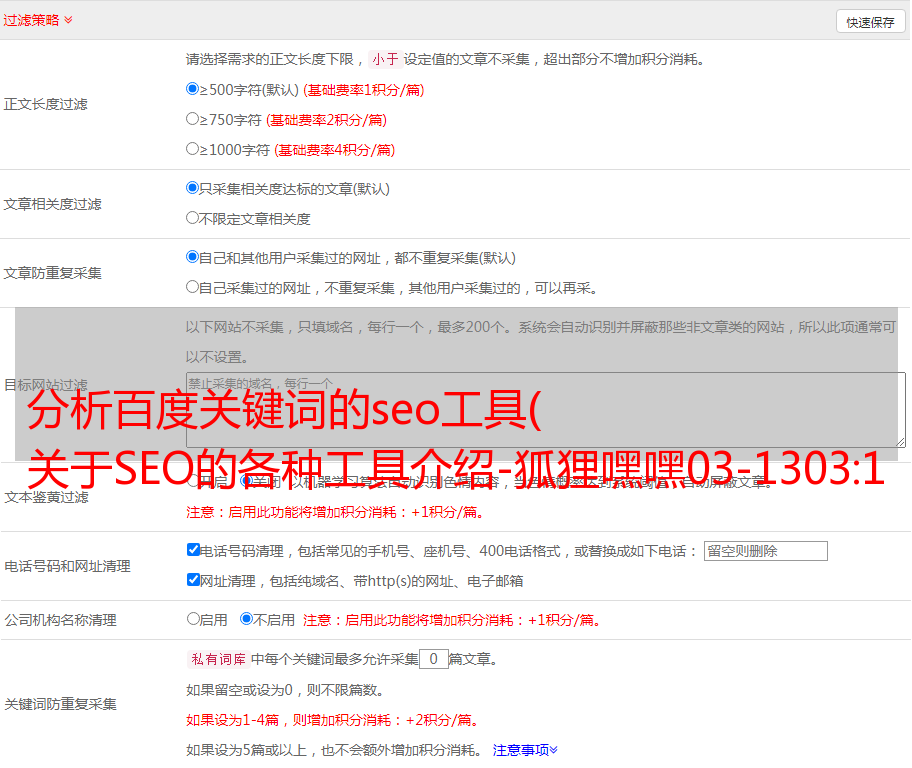Expand the 注意事项 link
This screenshot has height=768, width=912.
pos(525,750)
